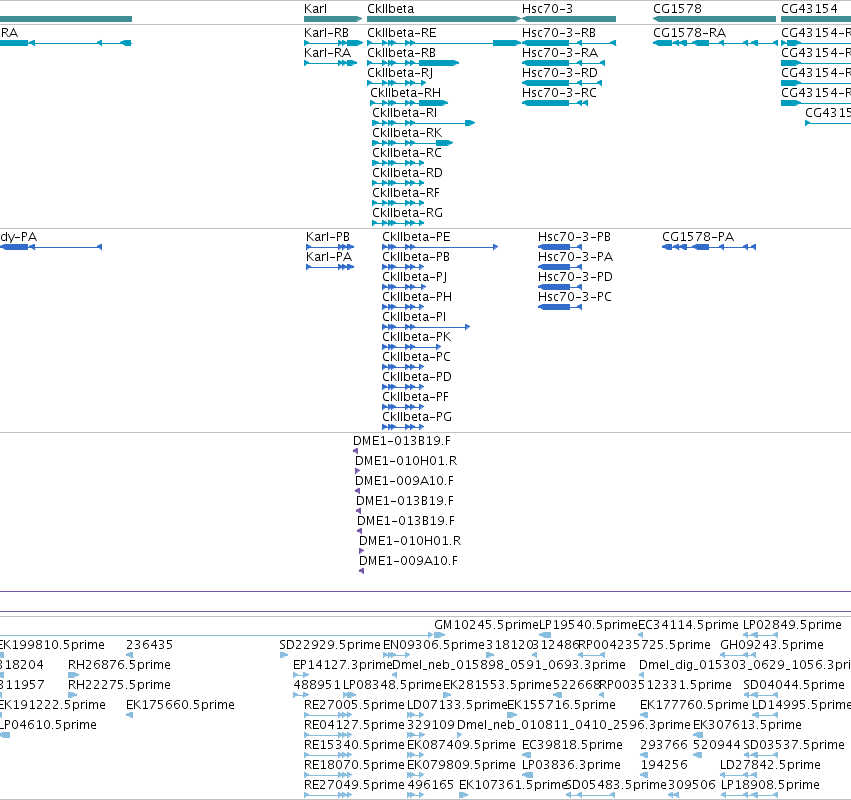Select the Karl-RB transcript label
The width and height of the screenshot is (851, 800).
[326, 33]
